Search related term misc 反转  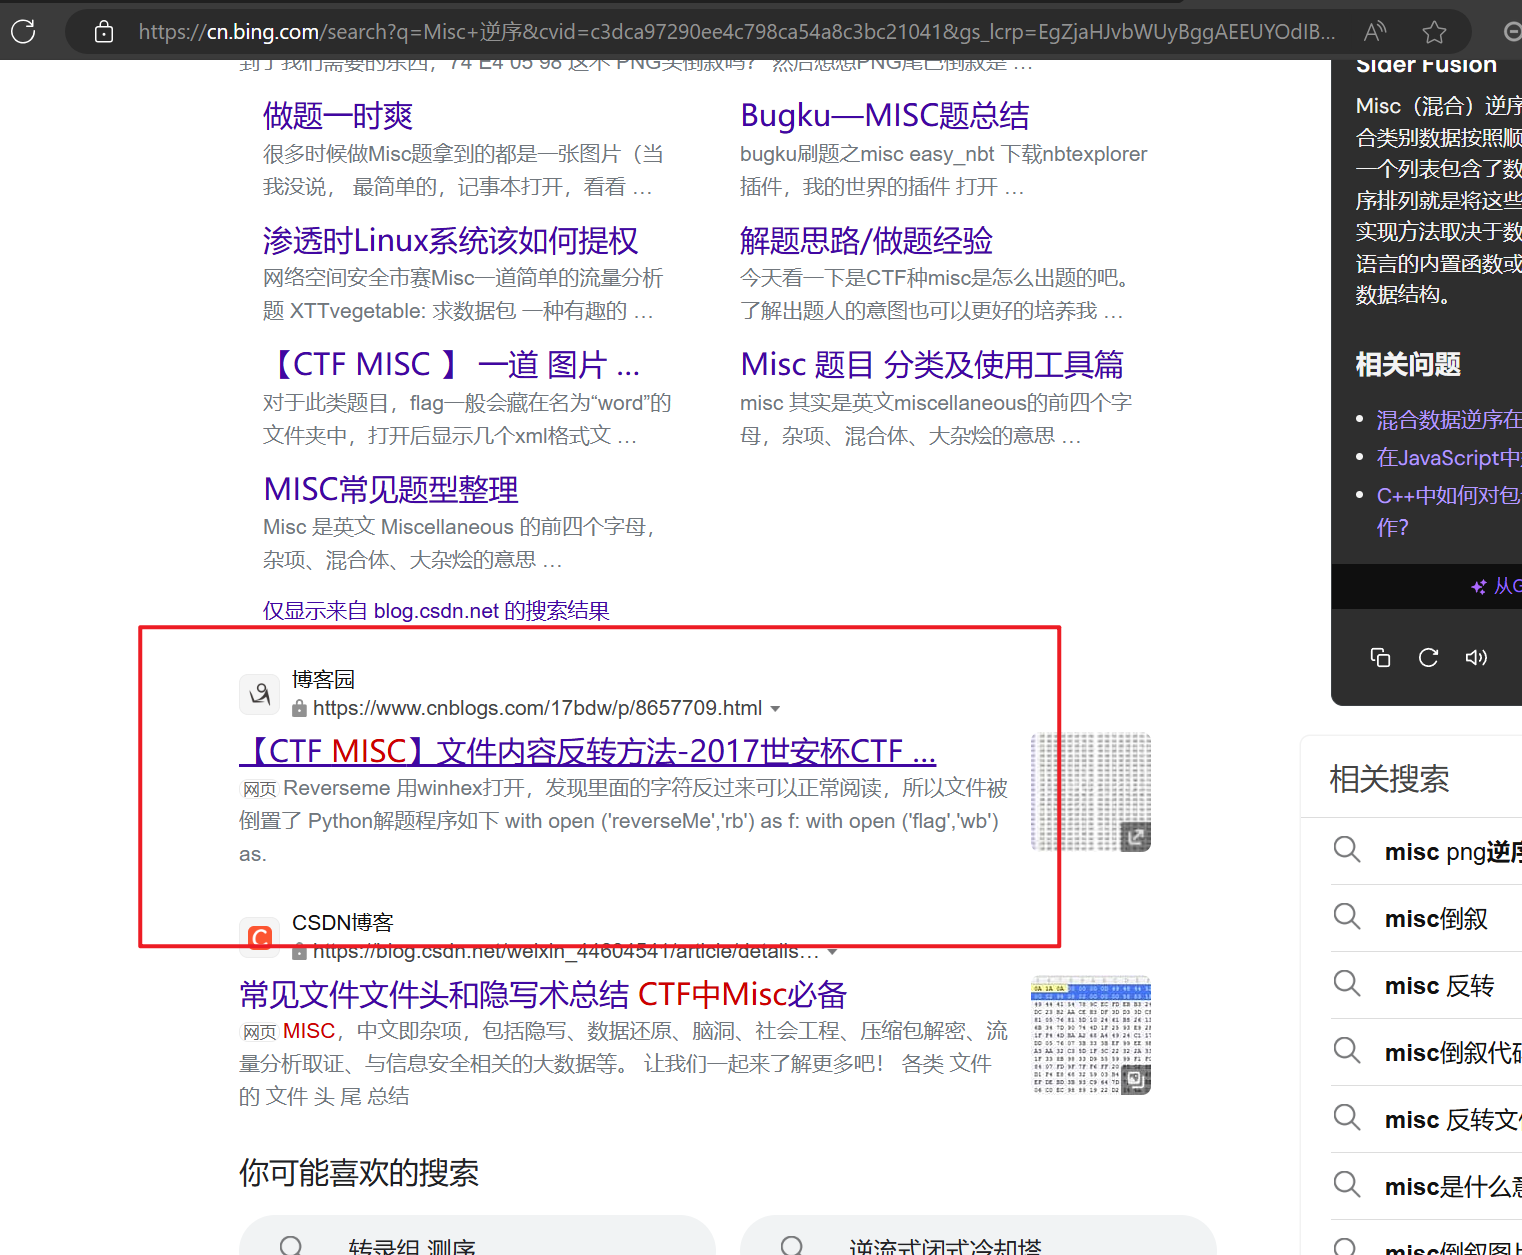coord(1439,986)
